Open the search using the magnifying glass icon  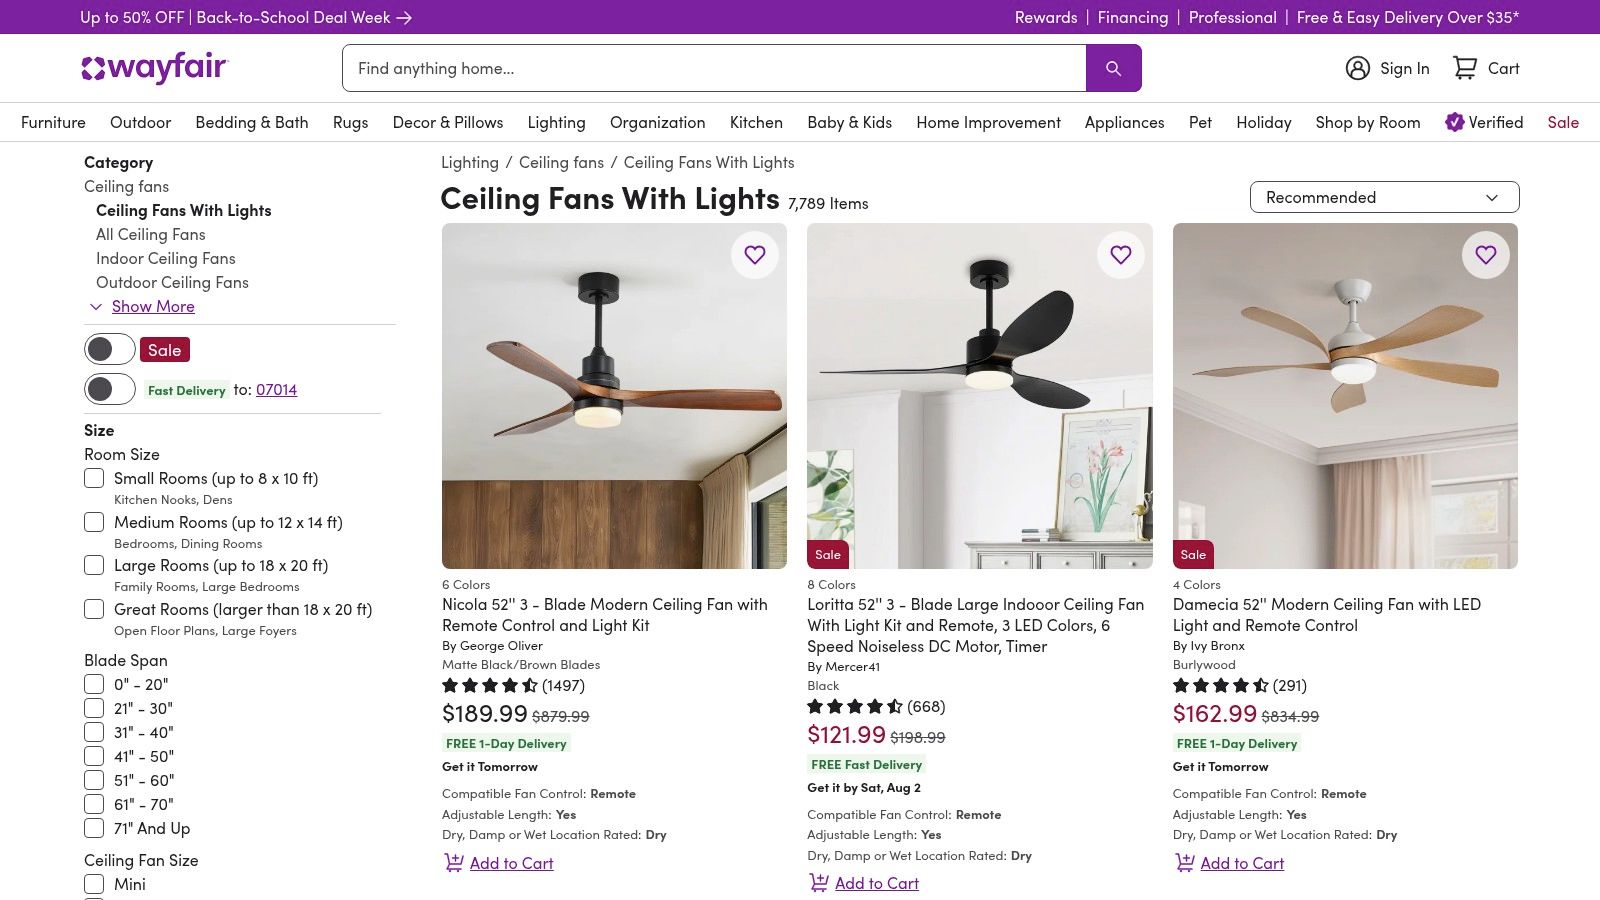pyautogui.click(x=1113, y=67)
